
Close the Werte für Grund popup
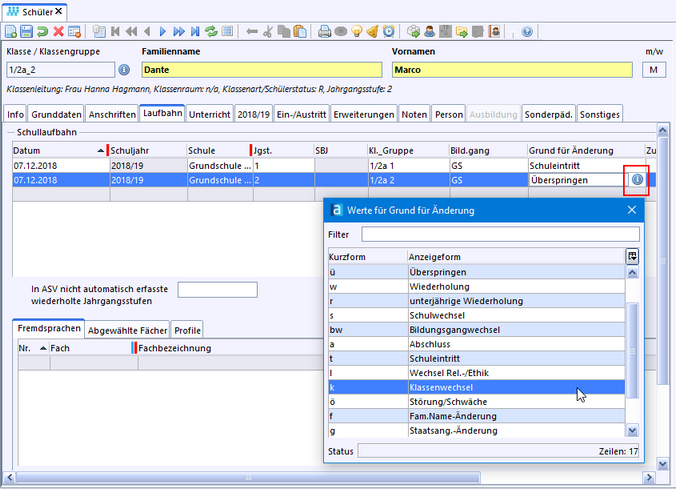pos(631,210)
